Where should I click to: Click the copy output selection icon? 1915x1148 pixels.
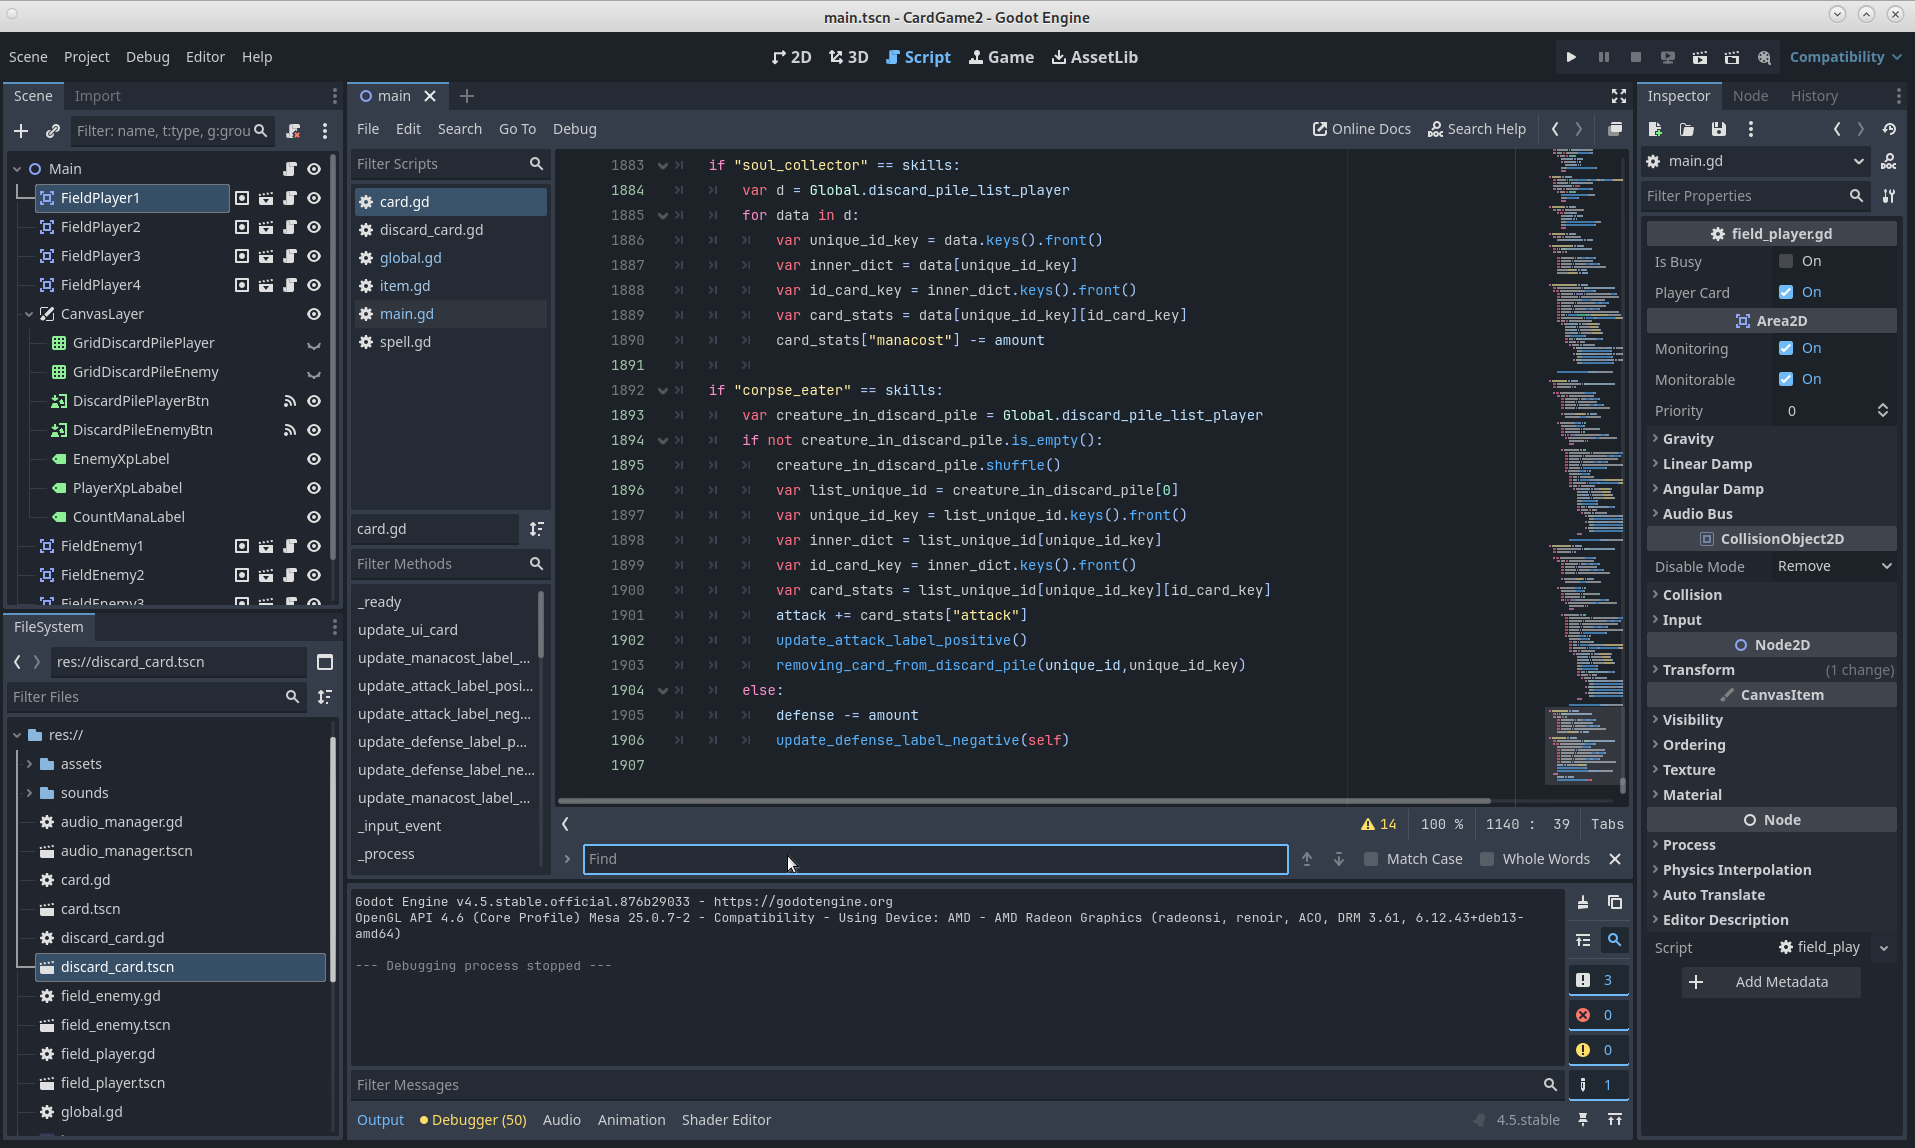(1614, 902)
